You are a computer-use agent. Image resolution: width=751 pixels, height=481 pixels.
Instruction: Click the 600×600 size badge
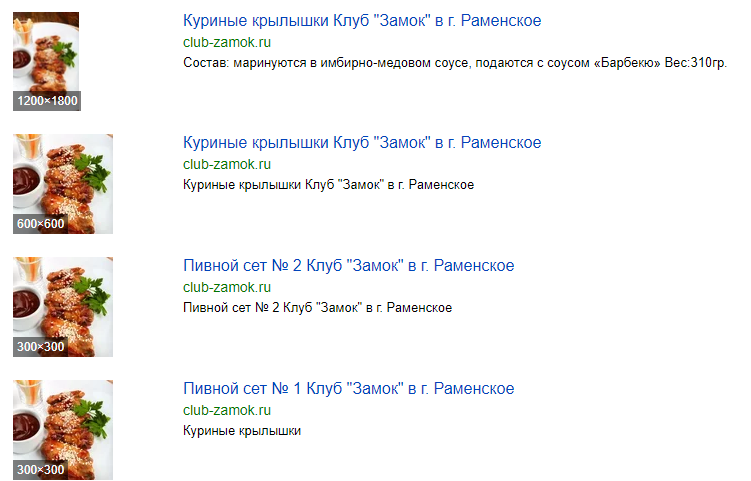(x=40, y=224)
